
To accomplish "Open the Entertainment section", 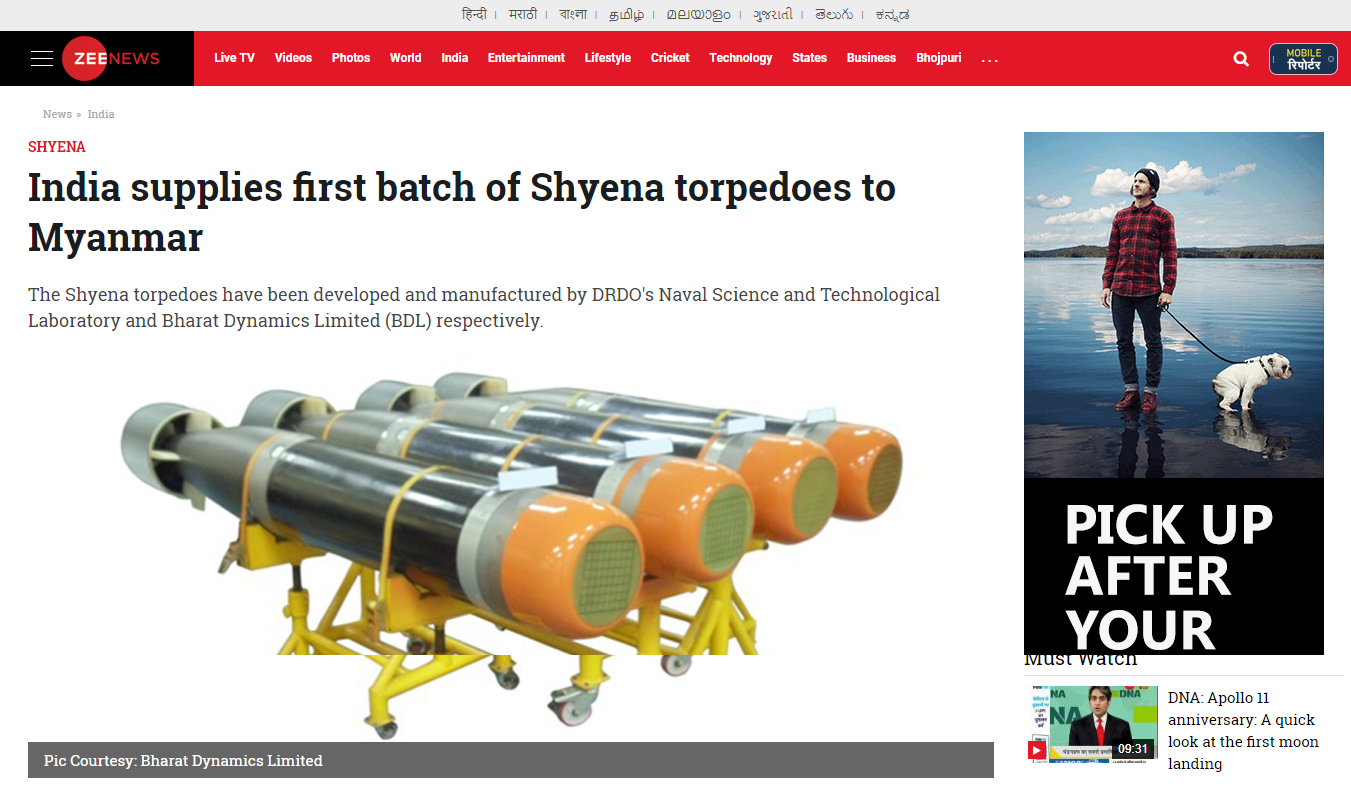I will point(526,58).
